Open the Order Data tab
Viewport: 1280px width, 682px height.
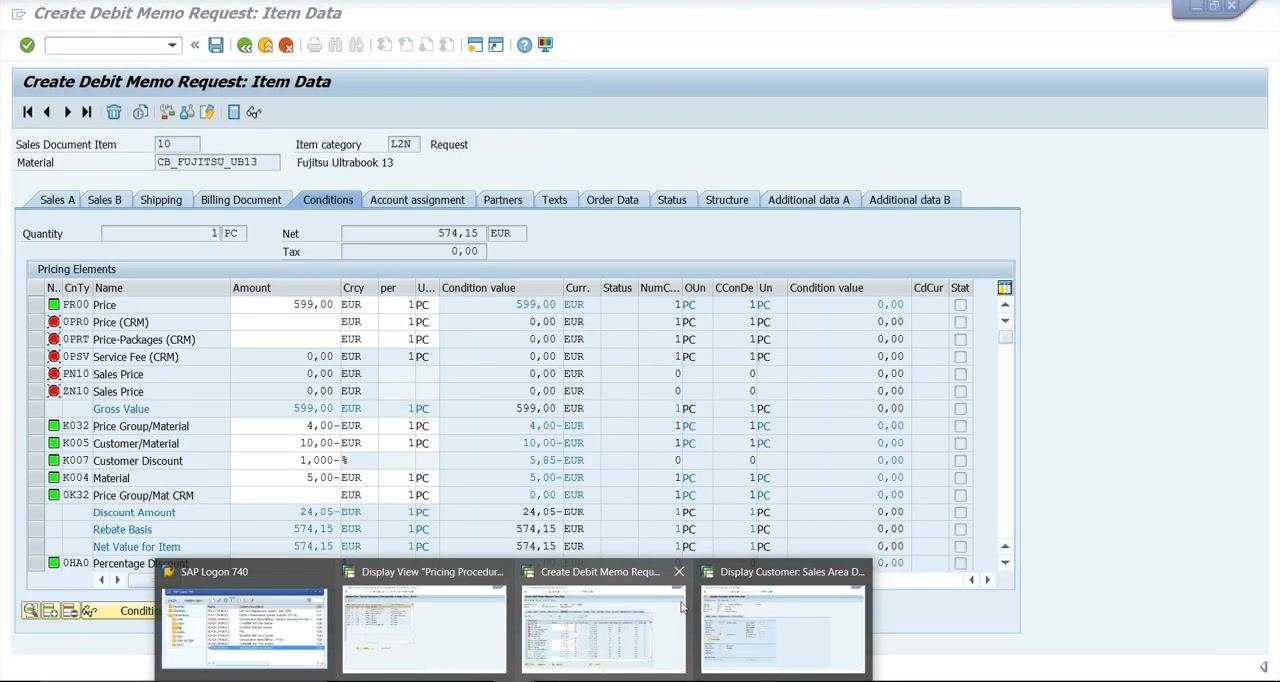[x=612, y=200]
